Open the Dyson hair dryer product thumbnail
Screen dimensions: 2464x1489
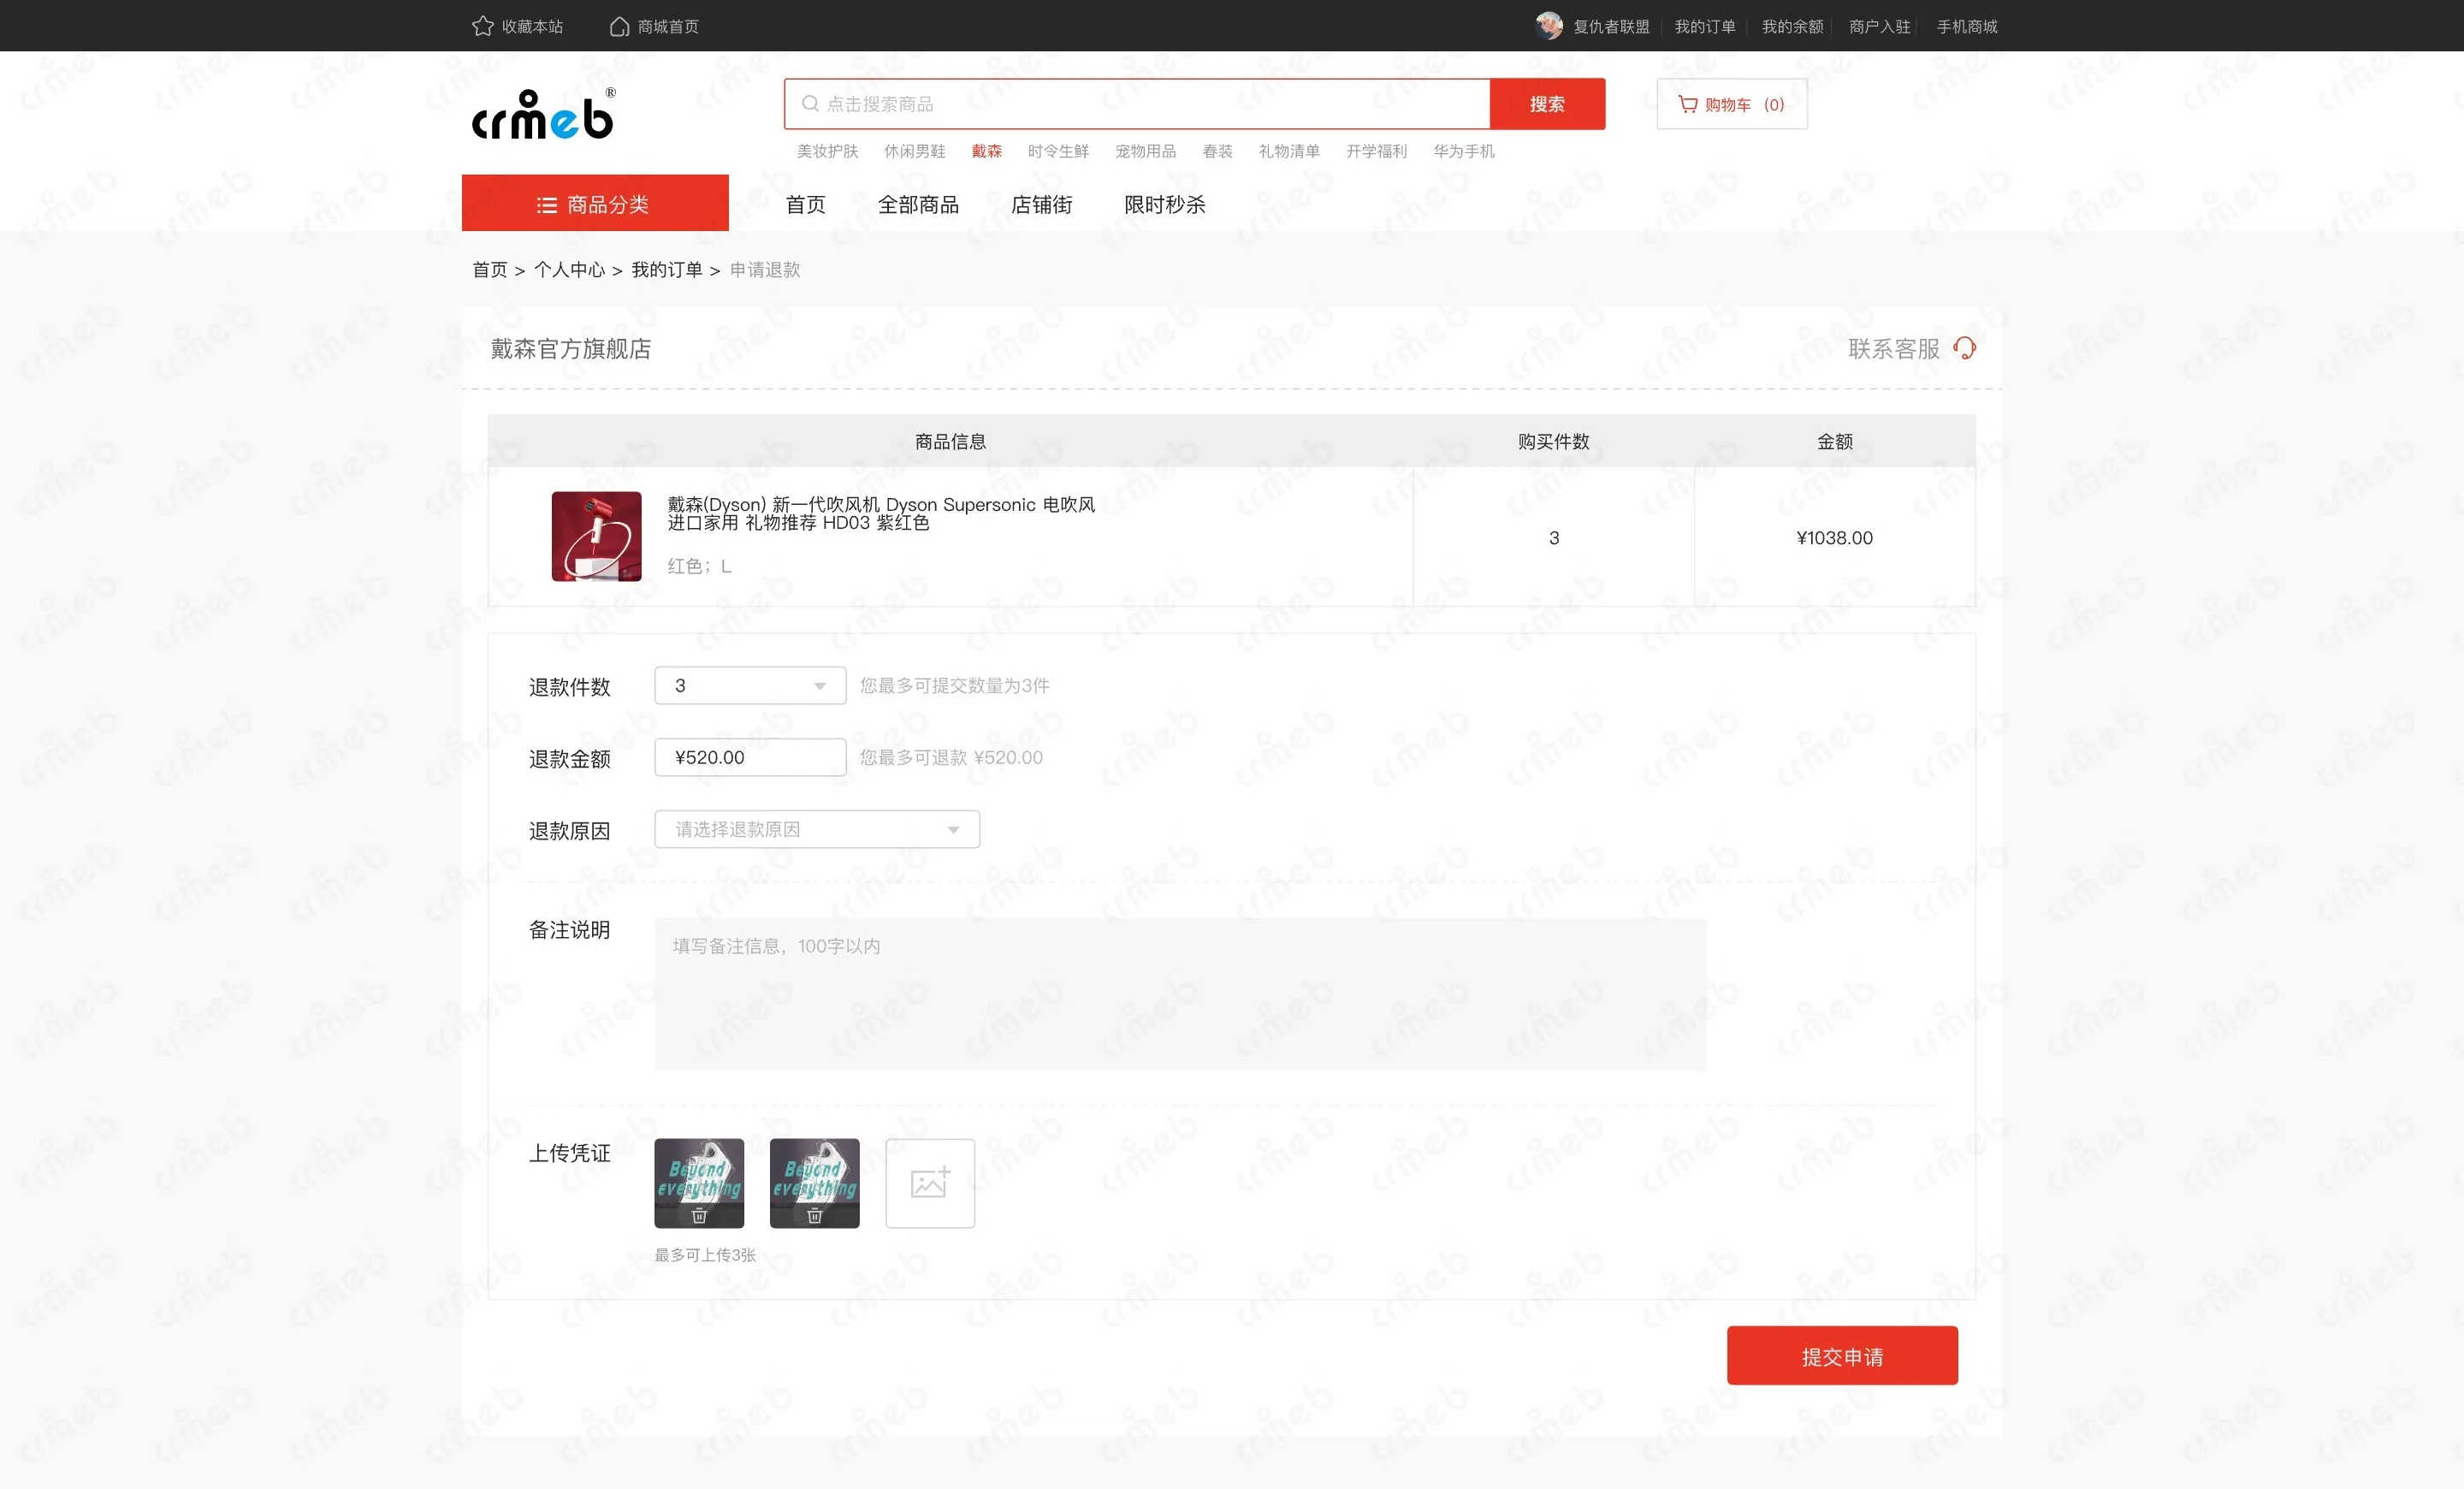point(596,536)
